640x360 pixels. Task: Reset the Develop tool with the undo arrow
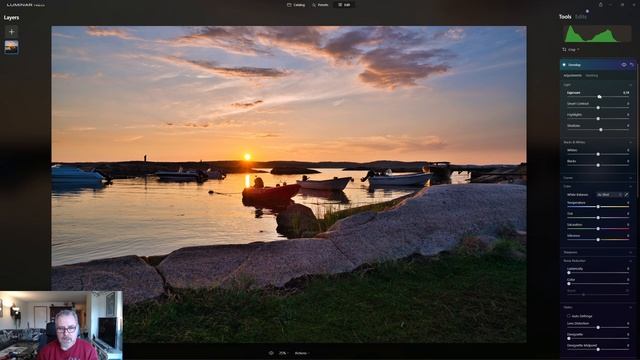[631, 65]
